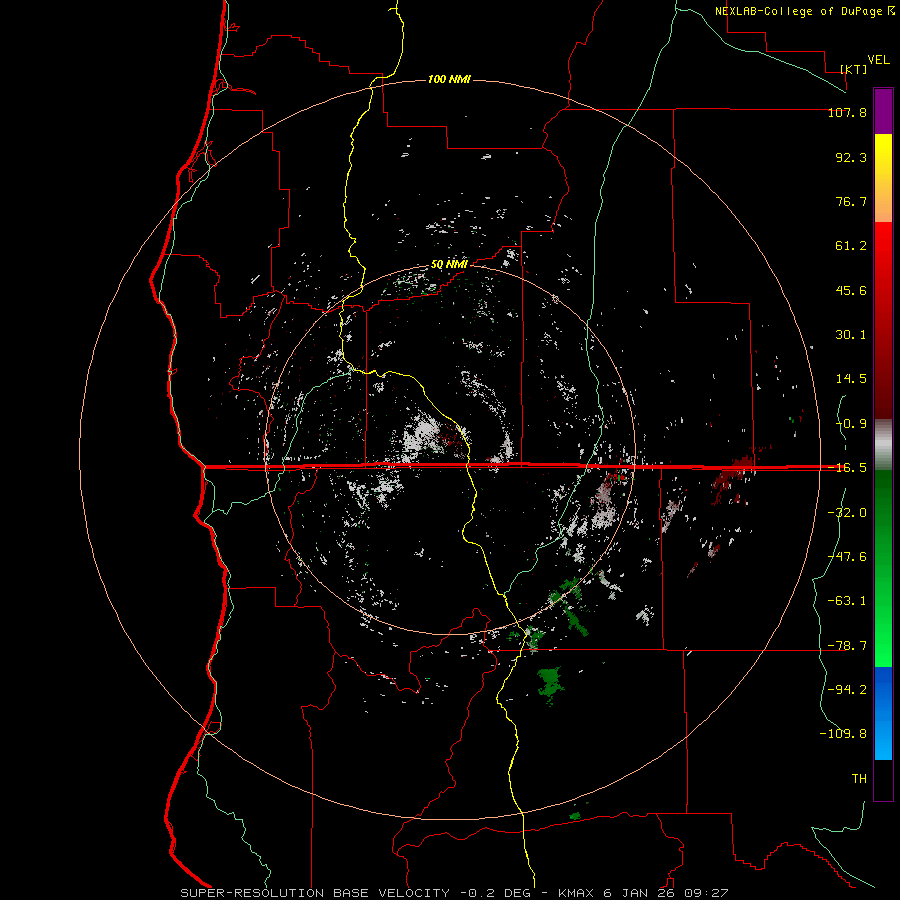Click the -47.6 legend value
The image size is (900, 900).
pos(847,557)
